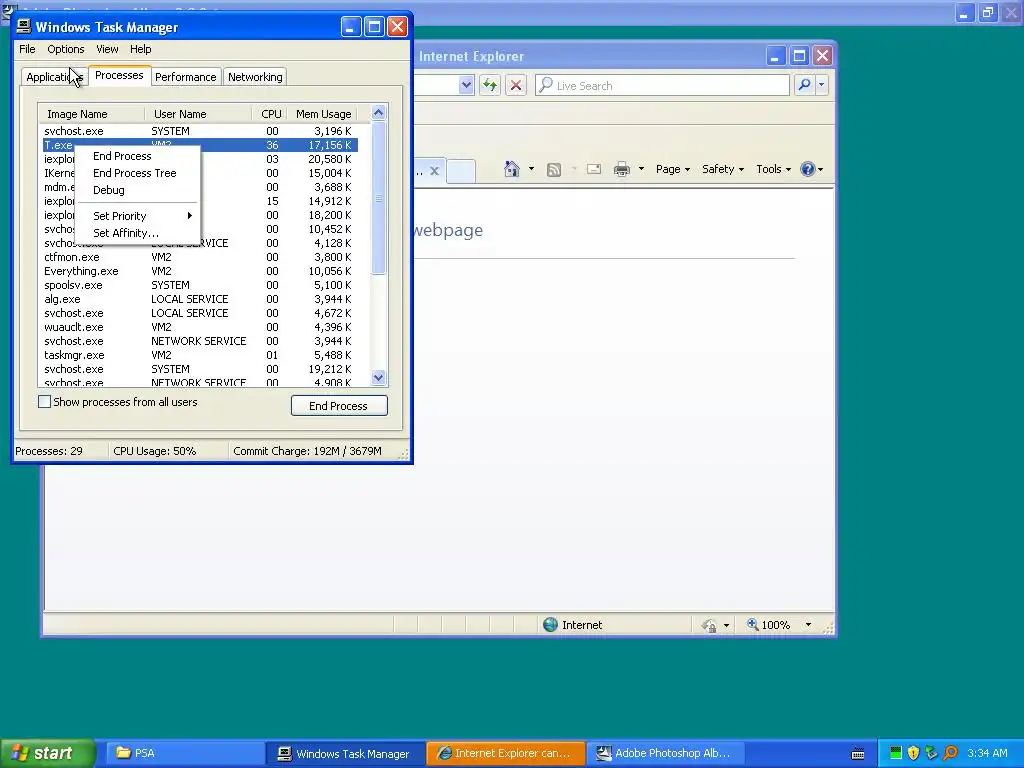The image size is (1024, 768).
Task: Expand the Set Priority submenu
Action: [x=137, y=216]
